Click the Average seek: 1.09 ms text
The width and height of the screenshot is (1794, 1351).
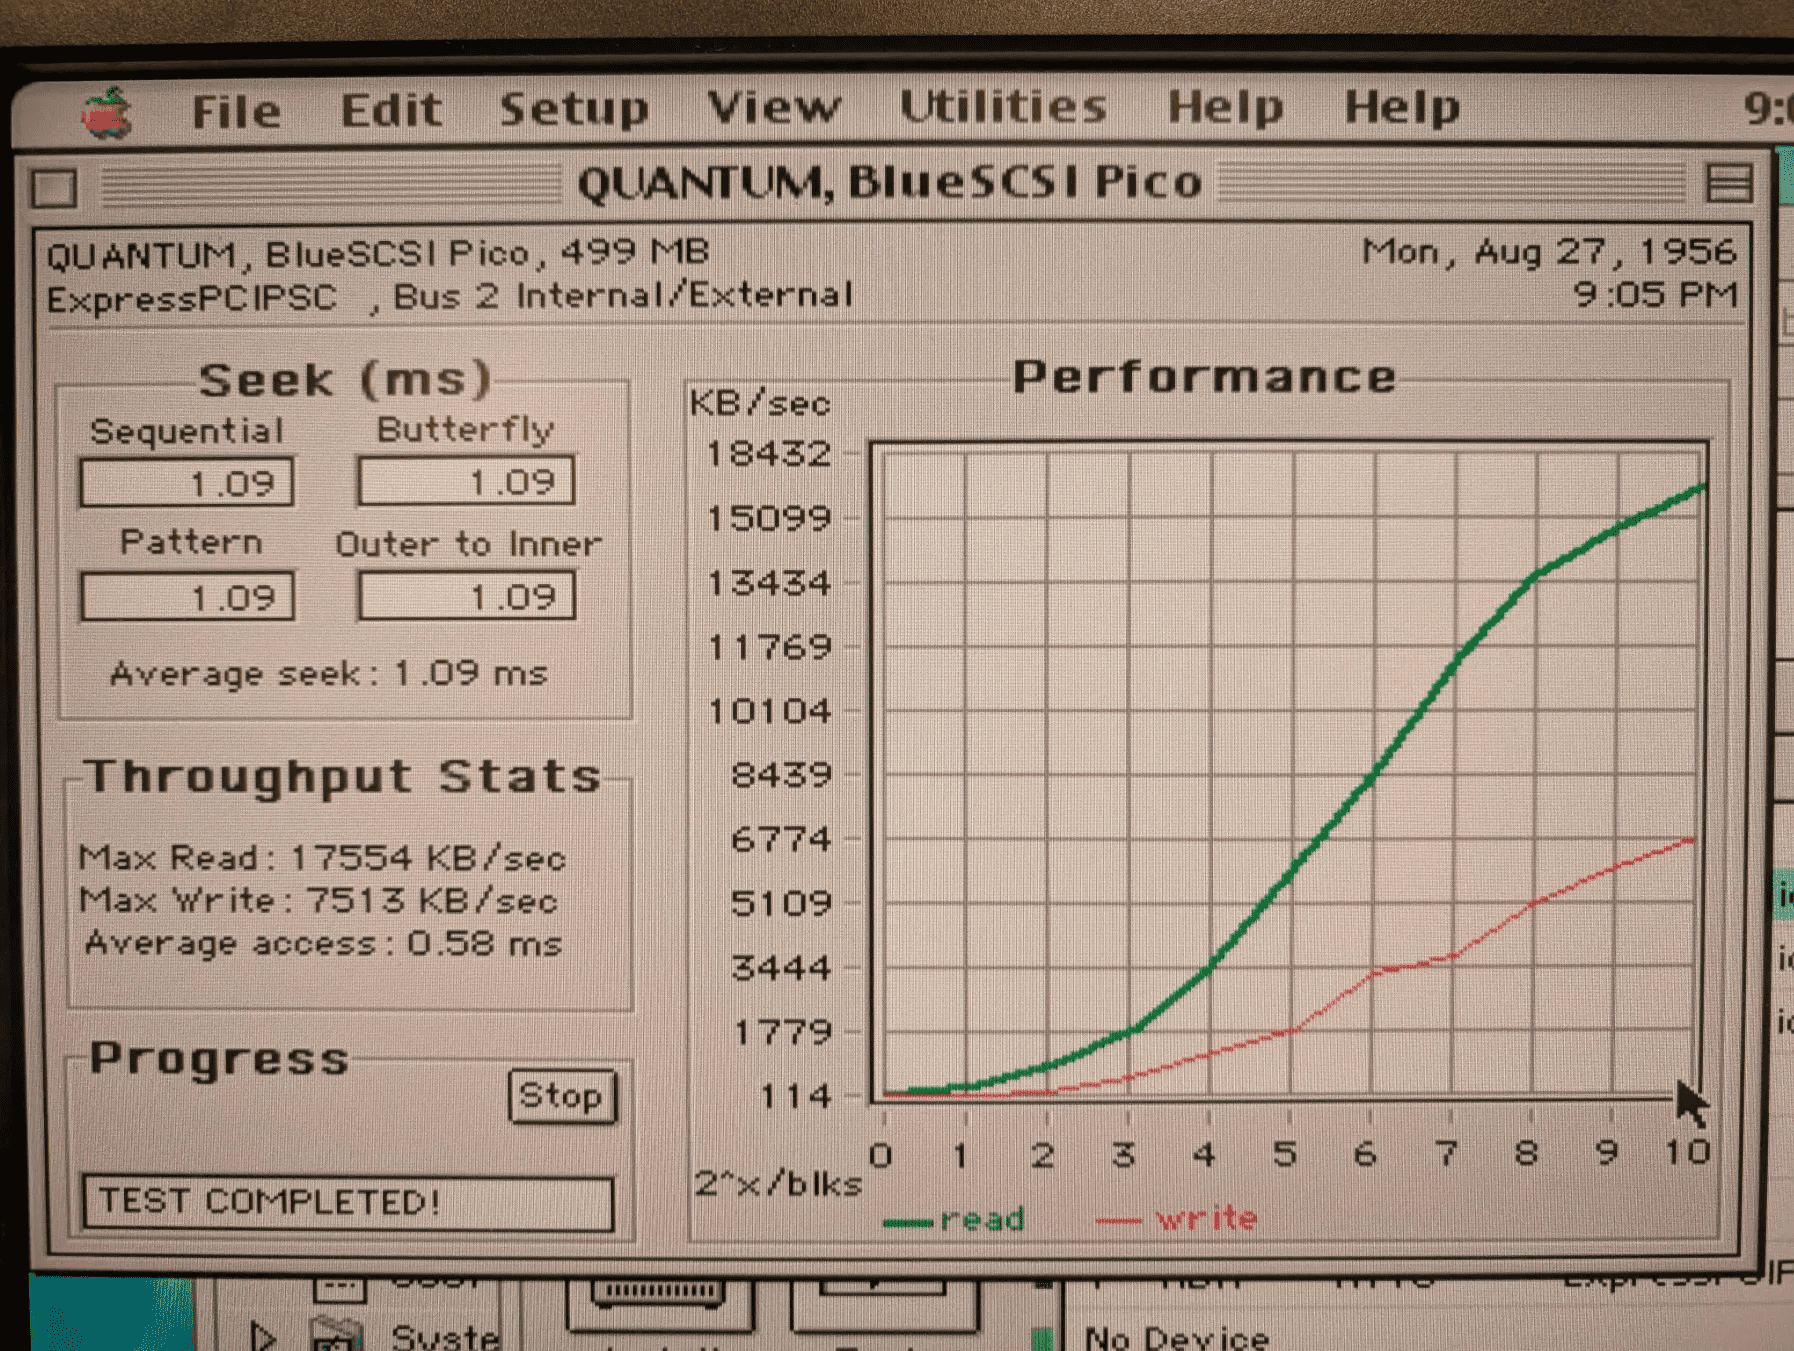coord(329,674)
